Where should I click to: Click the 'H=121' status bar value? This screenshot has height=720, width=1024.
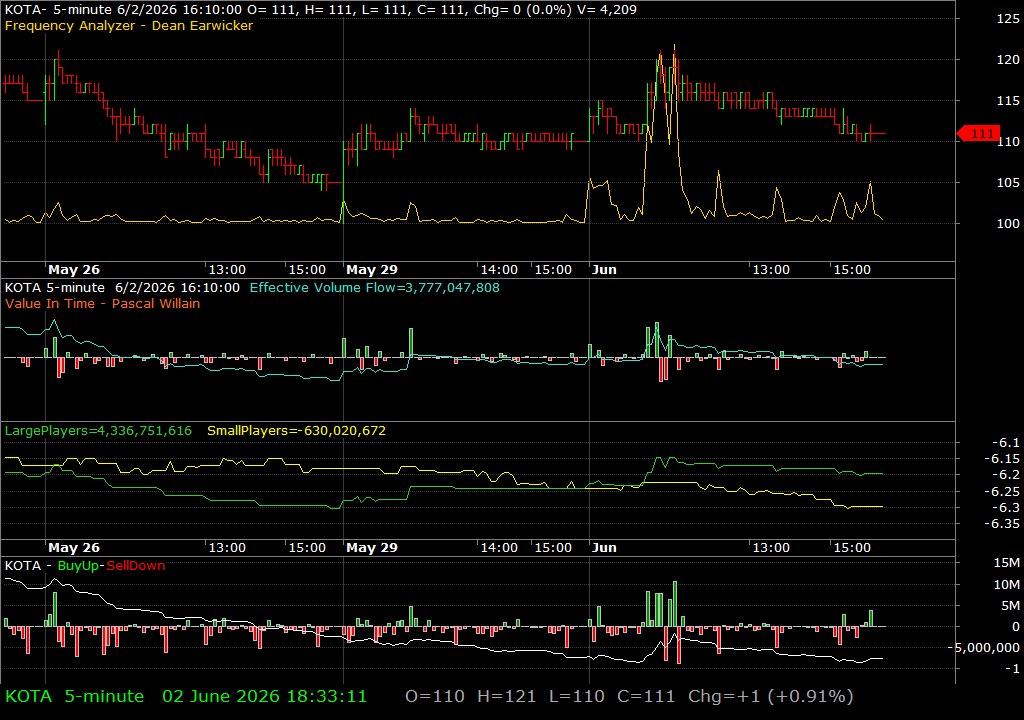507,696
